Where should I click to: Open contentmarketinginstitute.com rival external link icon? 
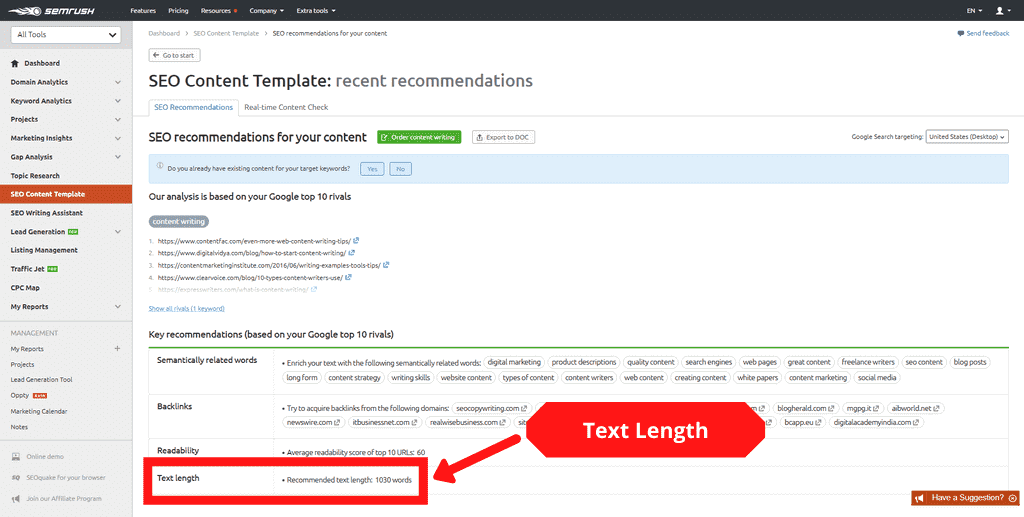(386, 265)
